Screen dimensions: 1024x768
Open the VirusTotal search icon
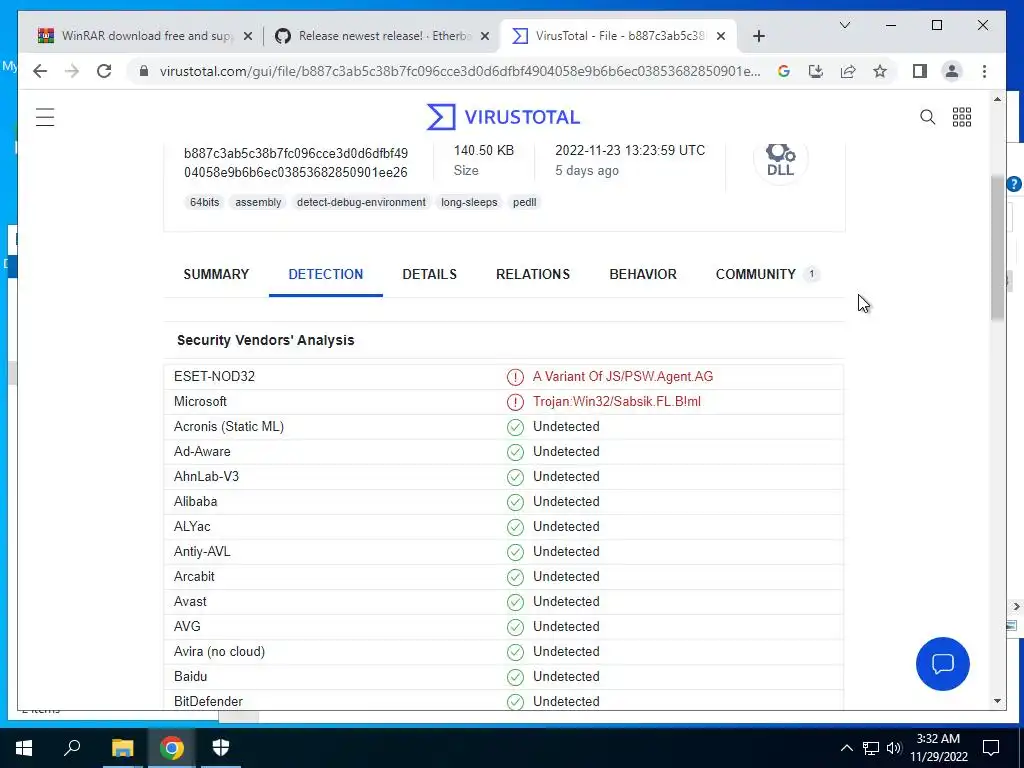(927, 118)
